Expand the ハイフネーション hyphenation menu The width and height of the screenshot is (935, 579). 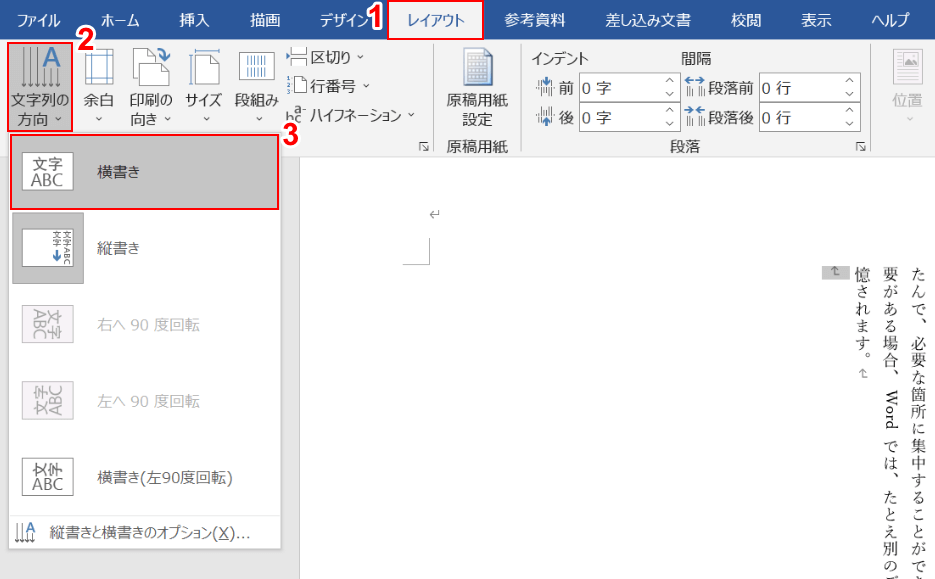tap(350, 115)
